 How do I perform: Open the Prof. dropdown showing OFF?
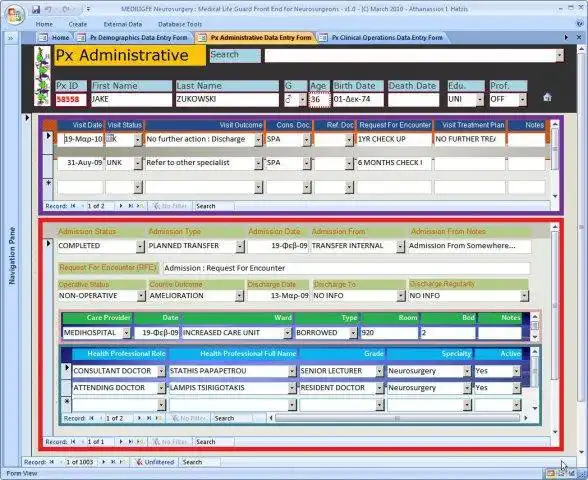522,100
